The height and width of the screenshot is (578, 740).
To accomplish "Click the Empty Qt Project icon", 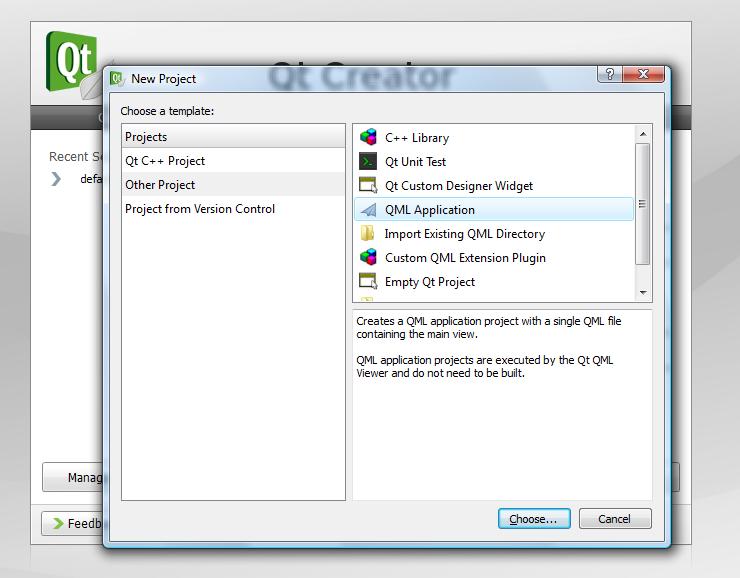I will 368,282.
